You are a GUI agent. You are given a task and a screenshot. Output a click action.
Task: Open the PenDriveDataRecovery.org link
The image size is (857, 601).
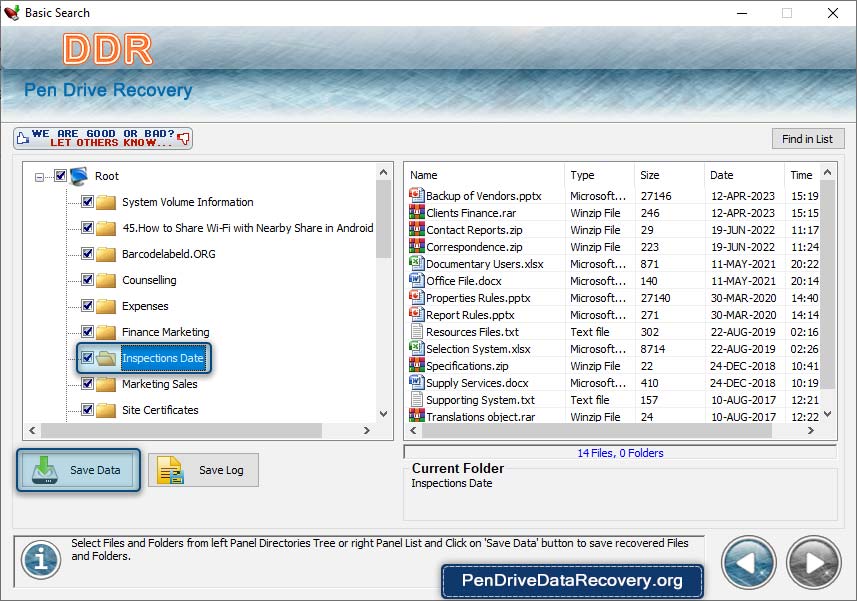click(x=571, y=580)
